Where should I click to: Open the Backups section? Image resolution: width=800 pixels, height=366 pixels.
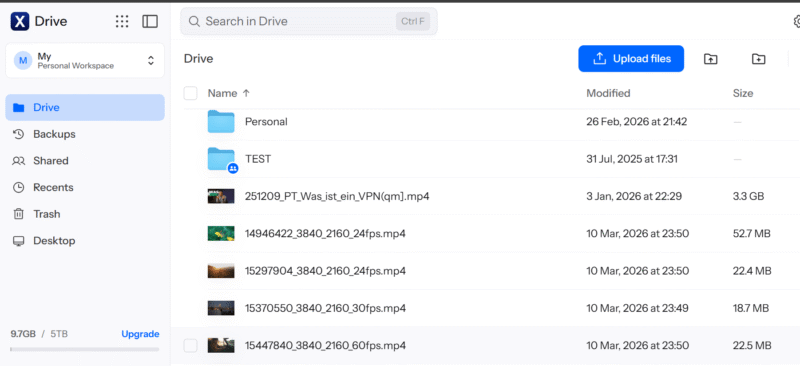tap(85, 134)
